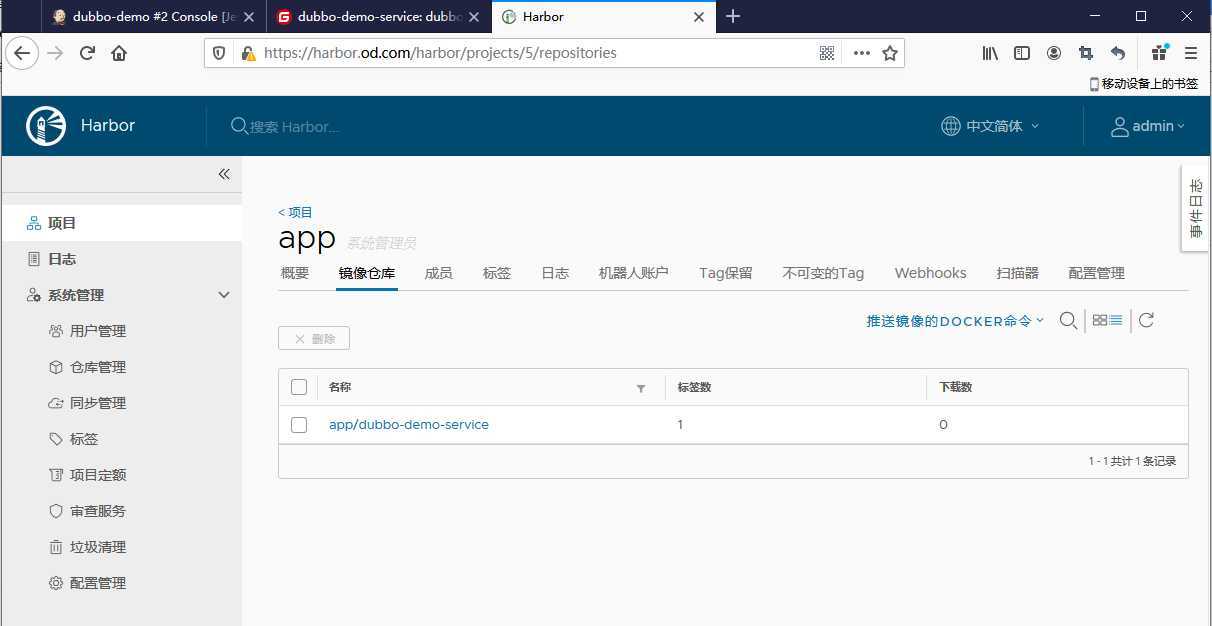Open Firefox library icon
This screenshot has height=626, width=1212.
point(990,53)
